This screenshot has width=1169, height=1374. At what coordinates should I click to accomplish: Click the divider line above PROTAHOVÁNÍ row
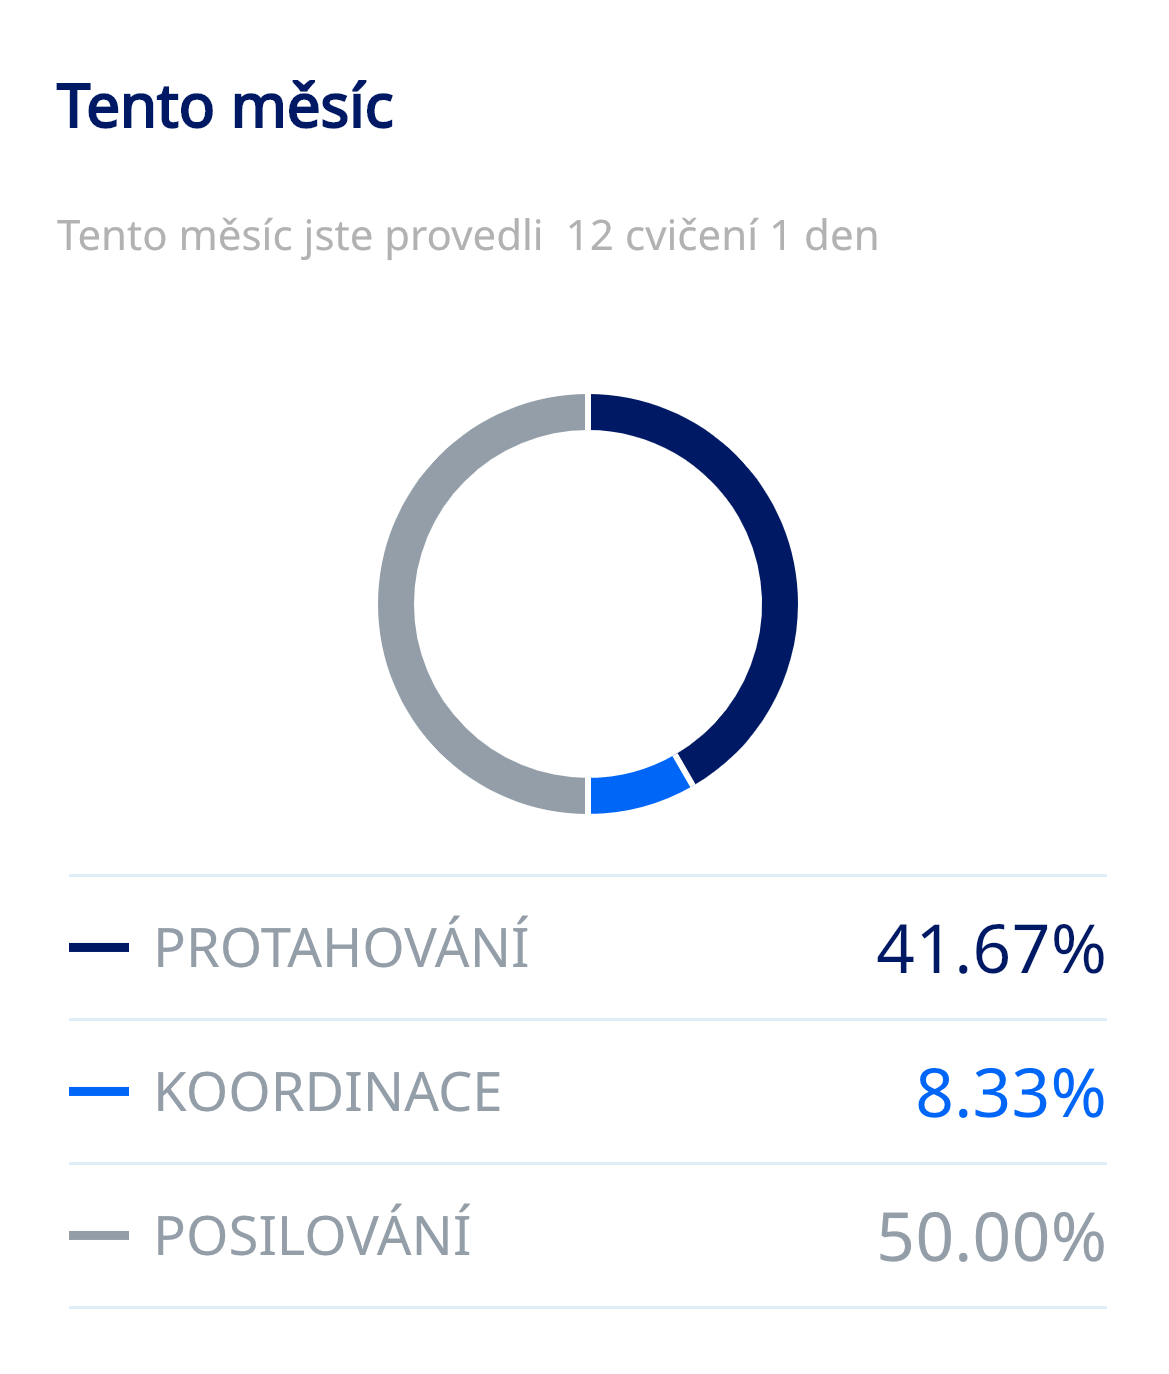pyautogui.click(x=588, y=875)
